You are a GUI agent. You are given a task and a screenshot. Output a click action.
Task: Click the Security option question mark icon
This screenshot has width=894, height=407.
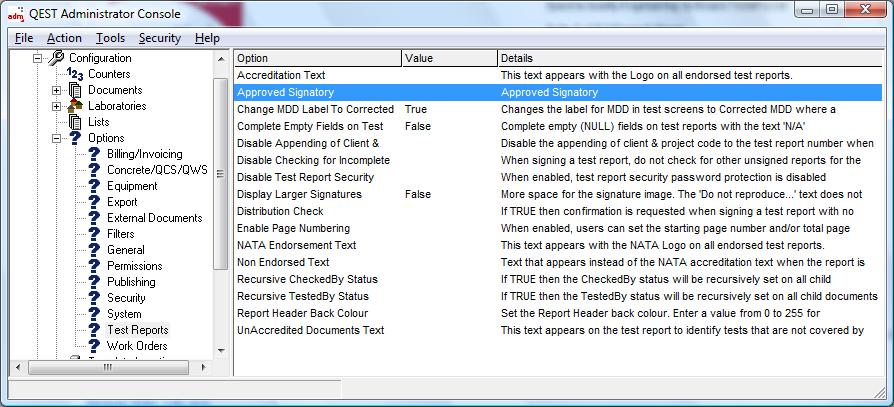94,298
